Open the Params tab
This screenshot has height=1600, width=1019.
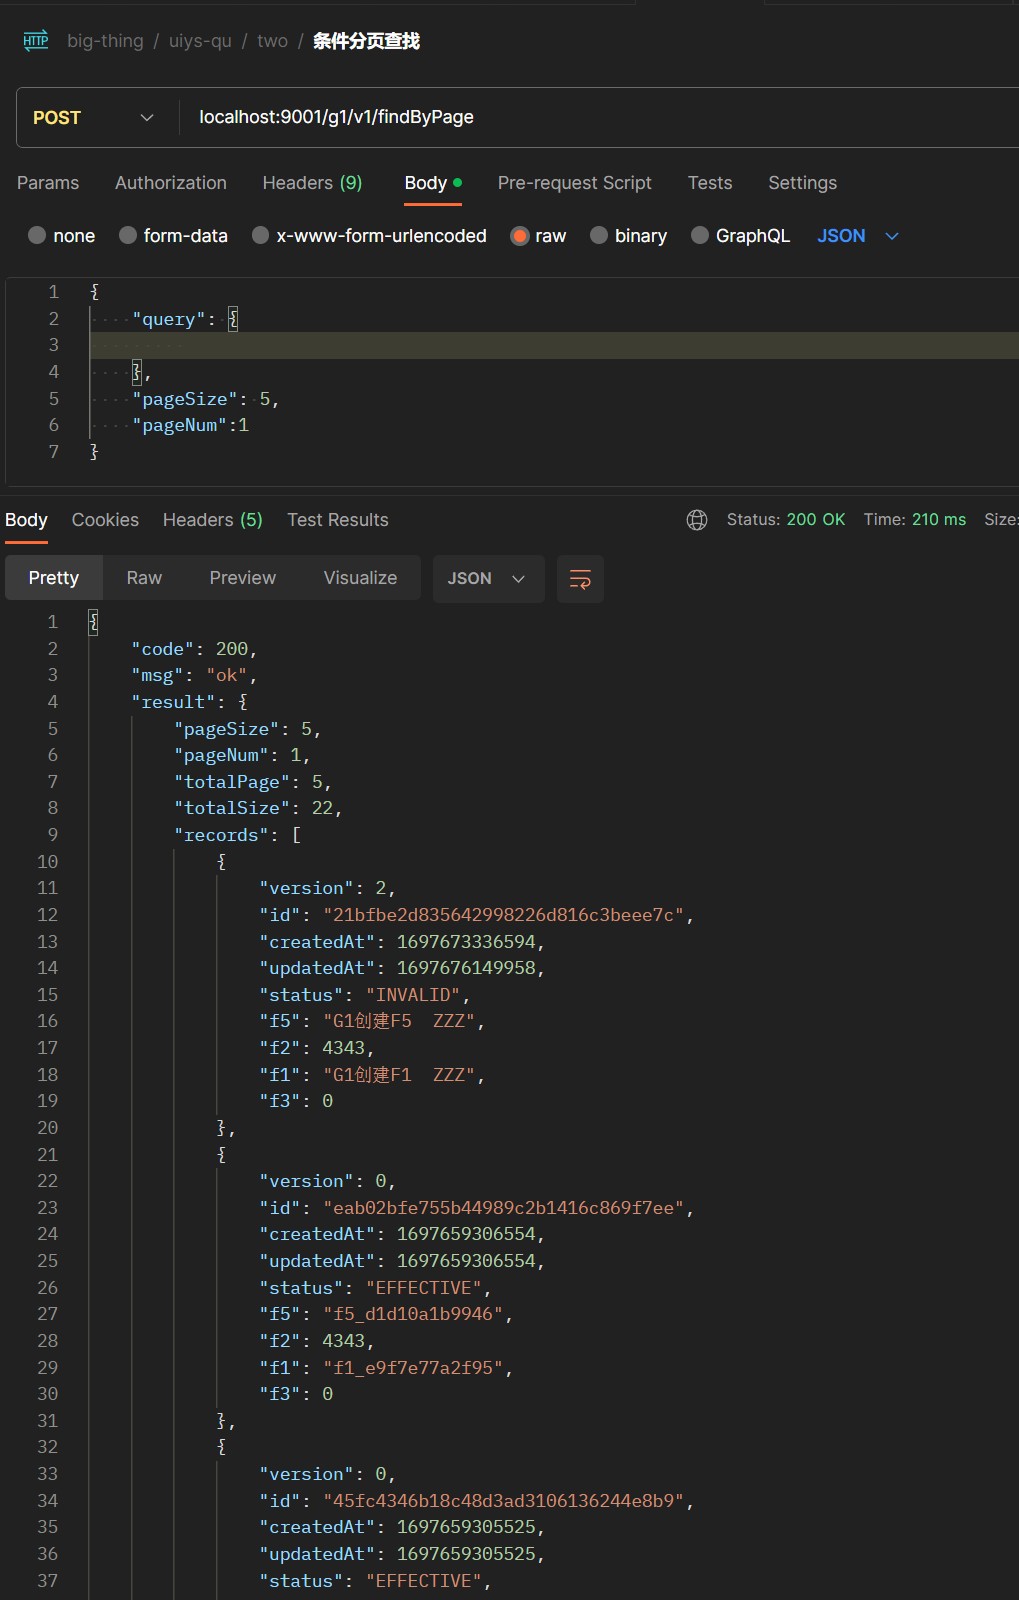coord(48,183)
